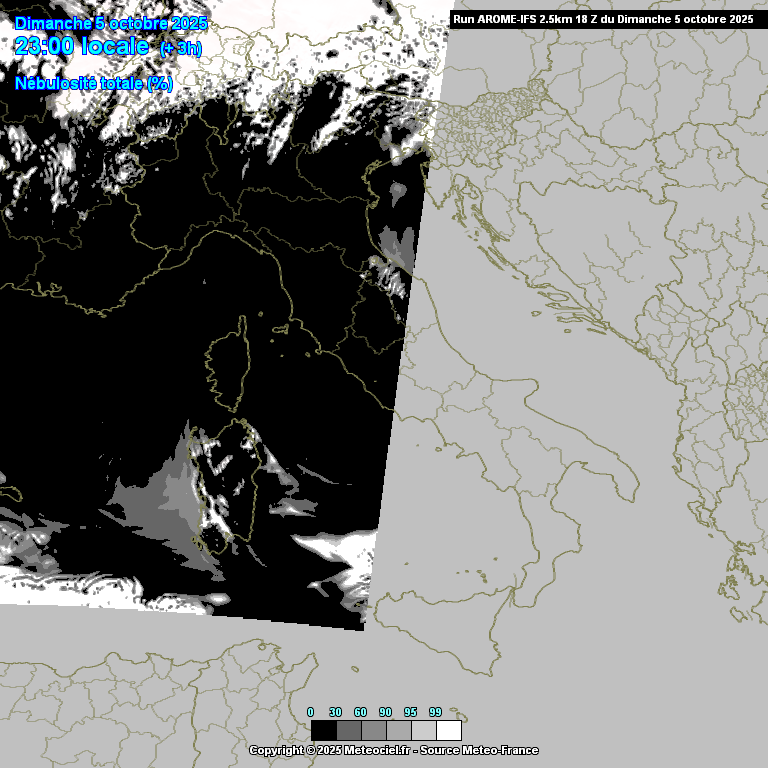This screenshot has width=768, height=768.
Task: Click the 90% gray legend swatch
Action: coord(398,730)
